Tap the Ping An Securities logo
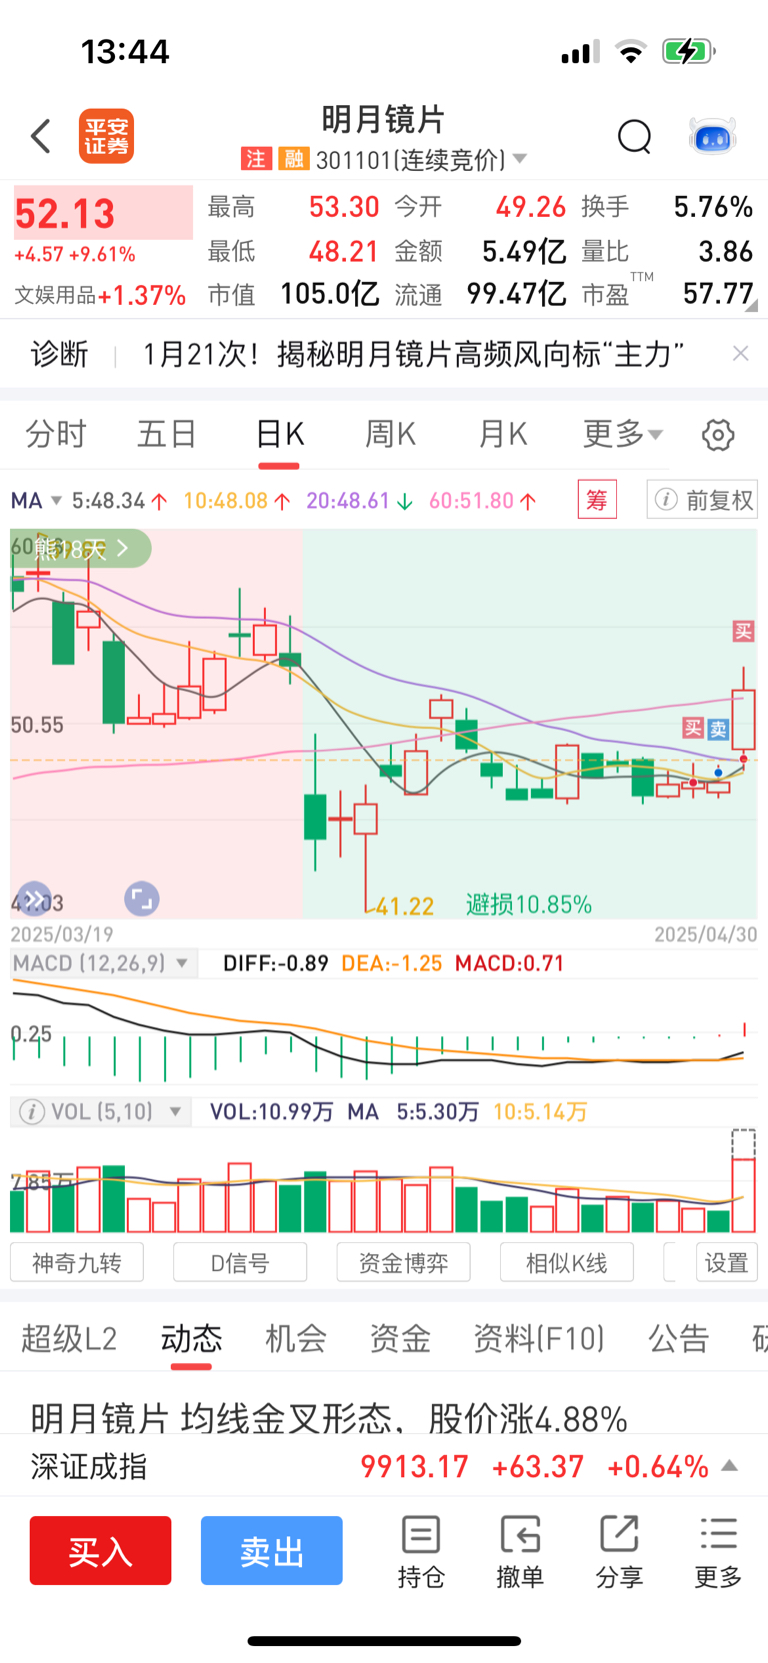This screenshot has width=768, height=1663. [106, 136]
